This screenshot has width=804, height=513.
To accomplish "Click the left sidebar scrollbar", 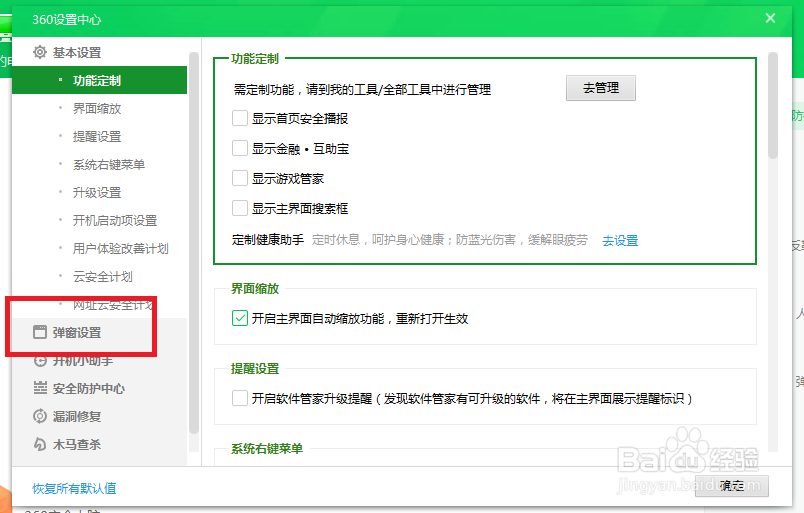I will pyautogui.click(x=194, y=243).
